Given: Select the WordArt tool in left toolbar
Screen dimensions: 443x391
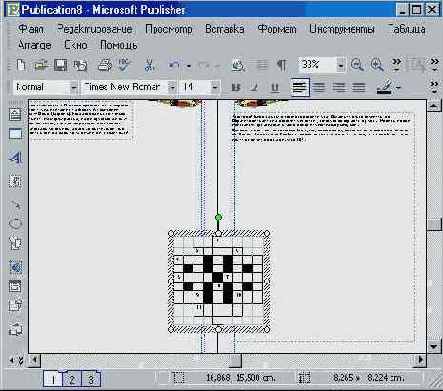Looking at the screenshot, I should point(15,157).
